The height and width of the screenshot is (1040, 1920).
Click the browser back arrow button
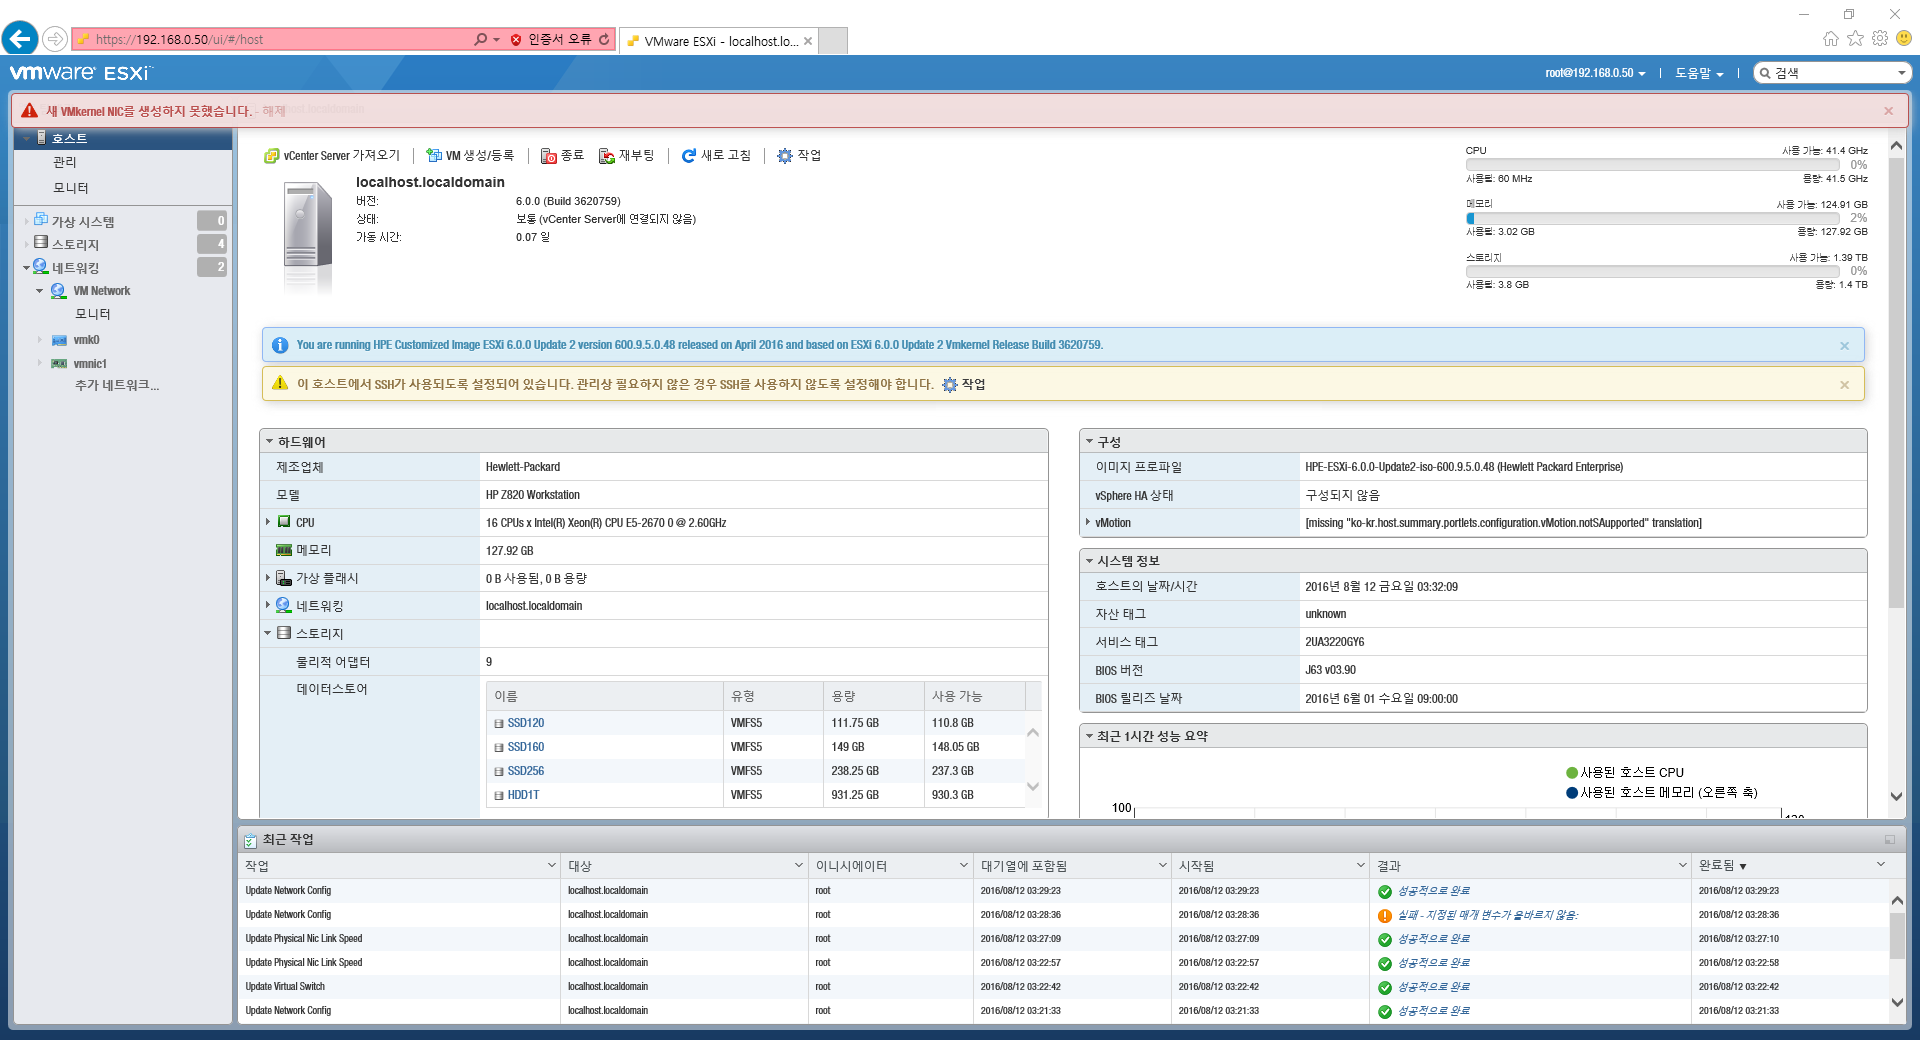click(x=20, y=39)
